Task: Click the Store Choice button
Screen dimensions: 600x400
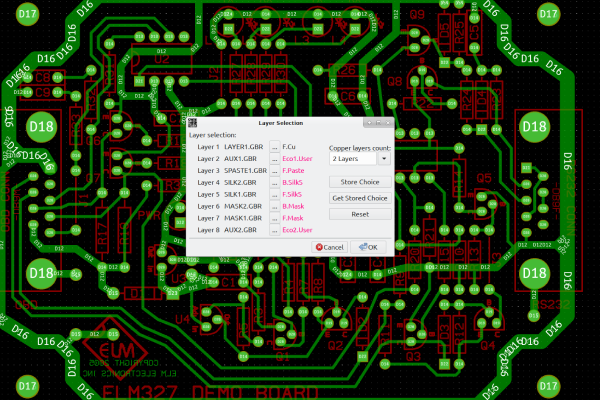Action: pyautogui.click(x=360, y=182)
